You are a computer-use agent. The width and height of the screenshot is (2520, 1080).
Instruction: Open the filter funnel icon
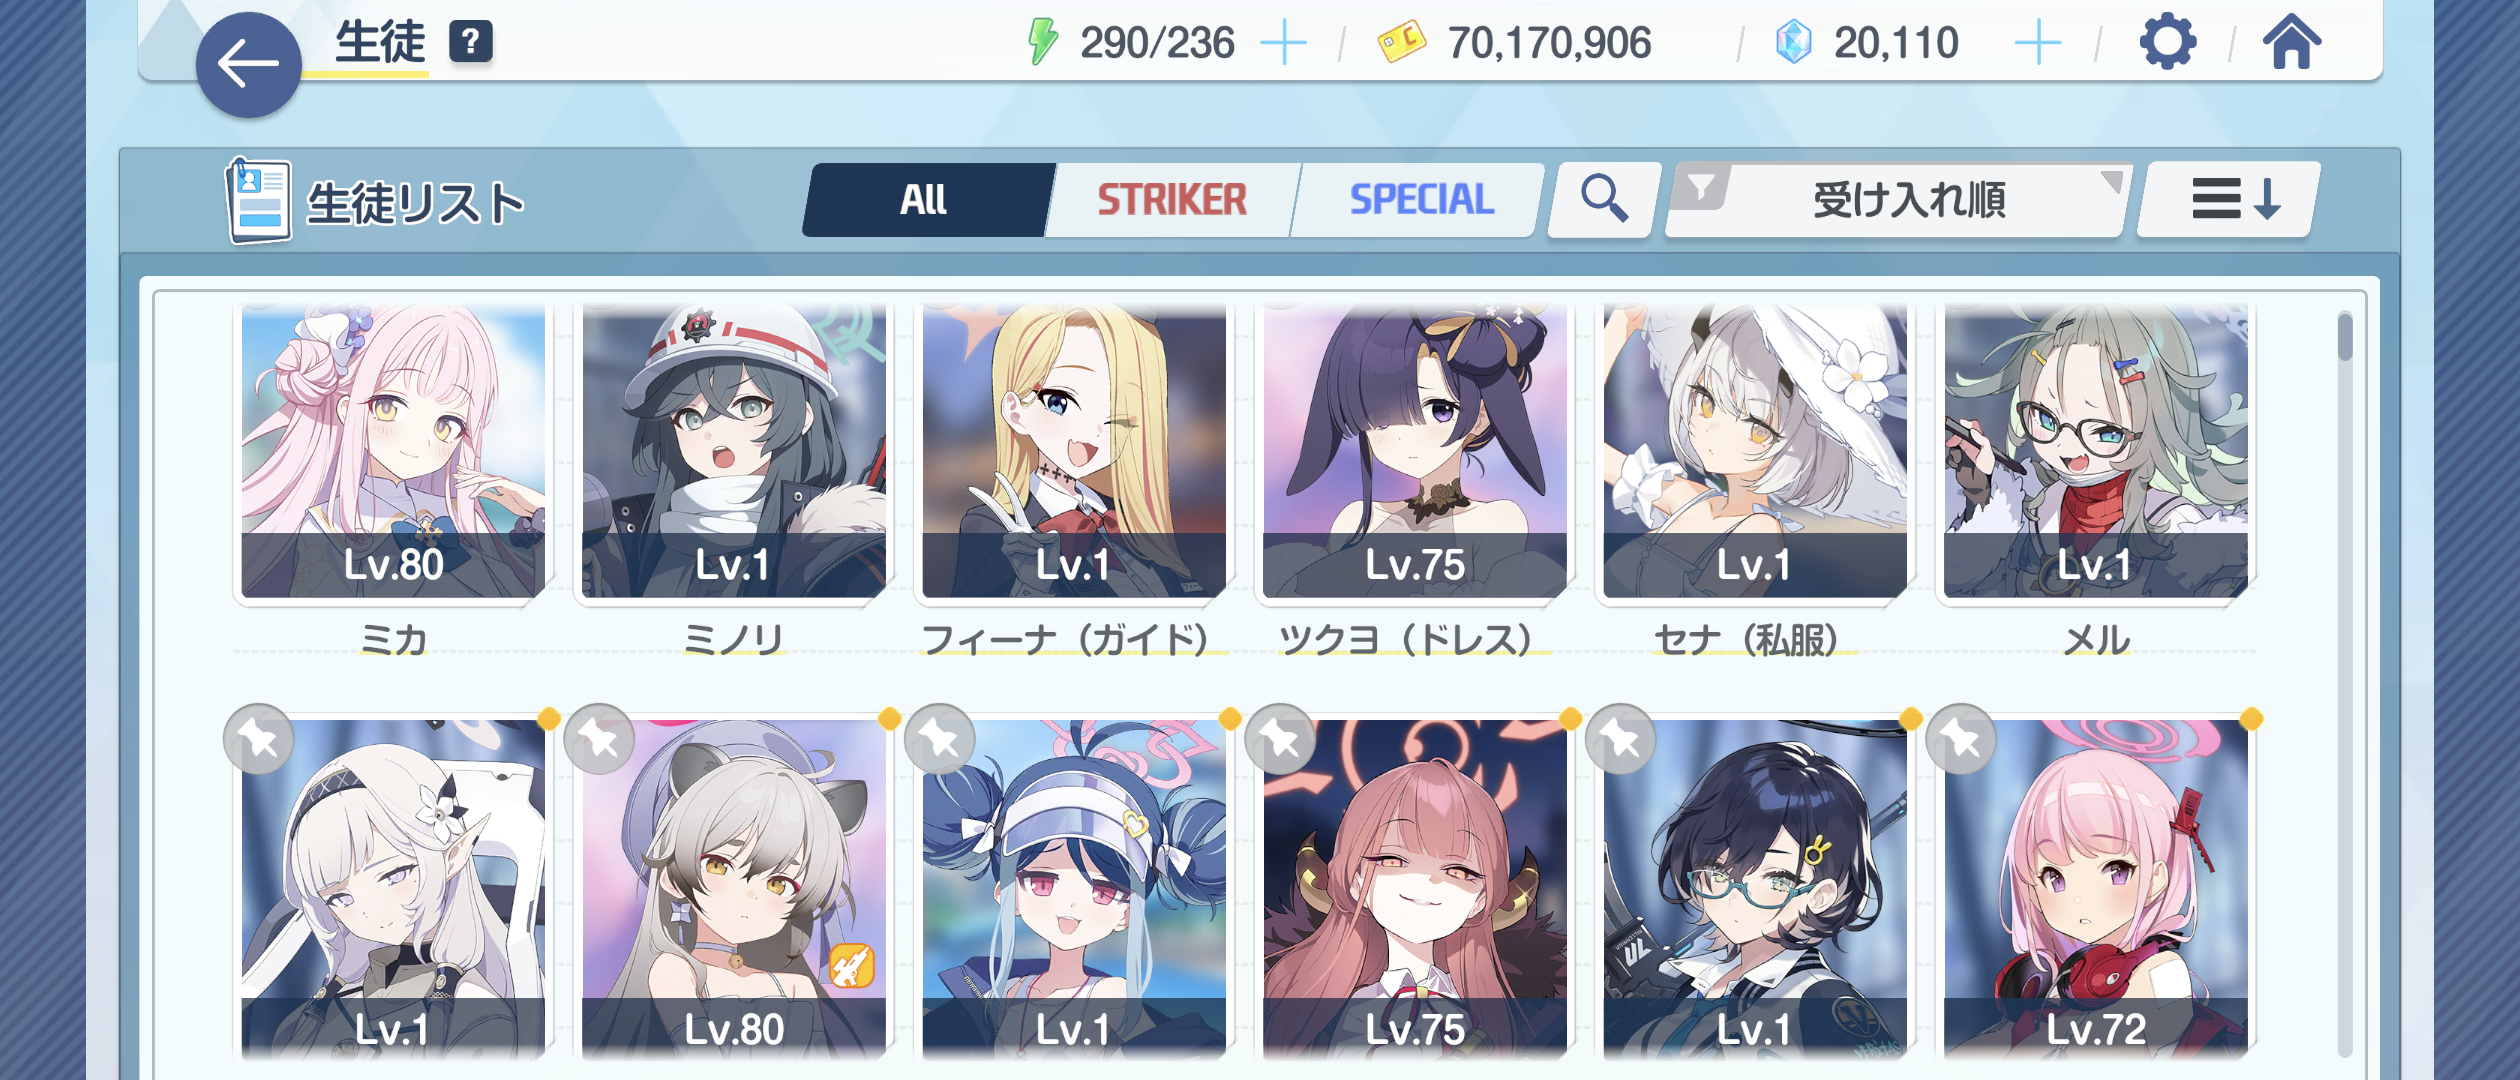1701,187
